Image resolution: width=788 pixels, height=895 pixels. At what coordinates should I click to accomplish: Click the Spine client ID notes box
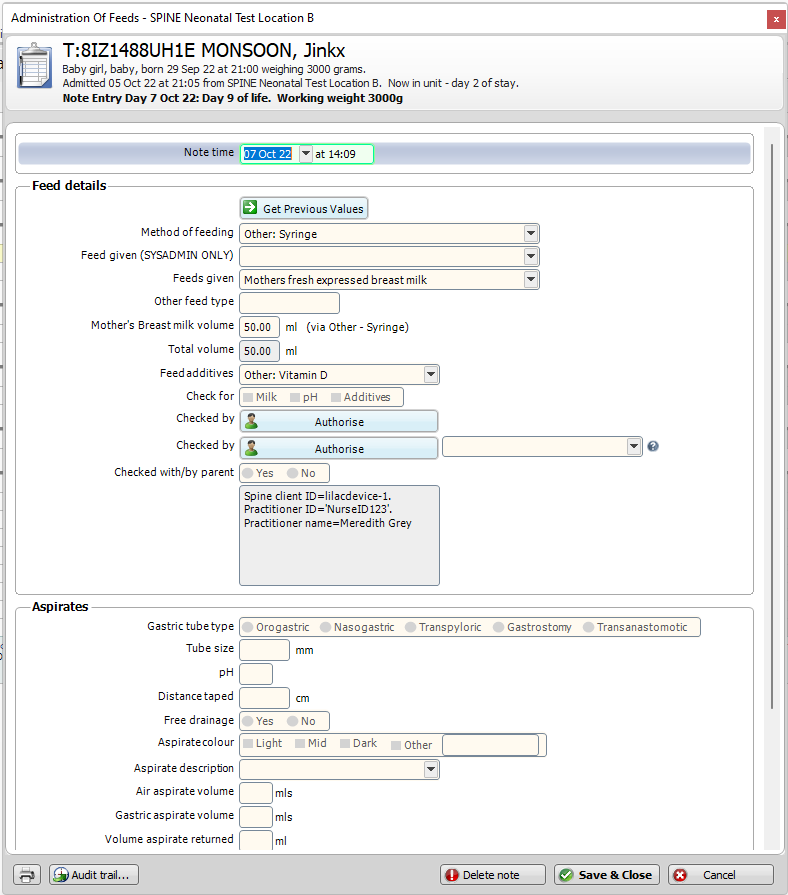(x=340, y=535)
